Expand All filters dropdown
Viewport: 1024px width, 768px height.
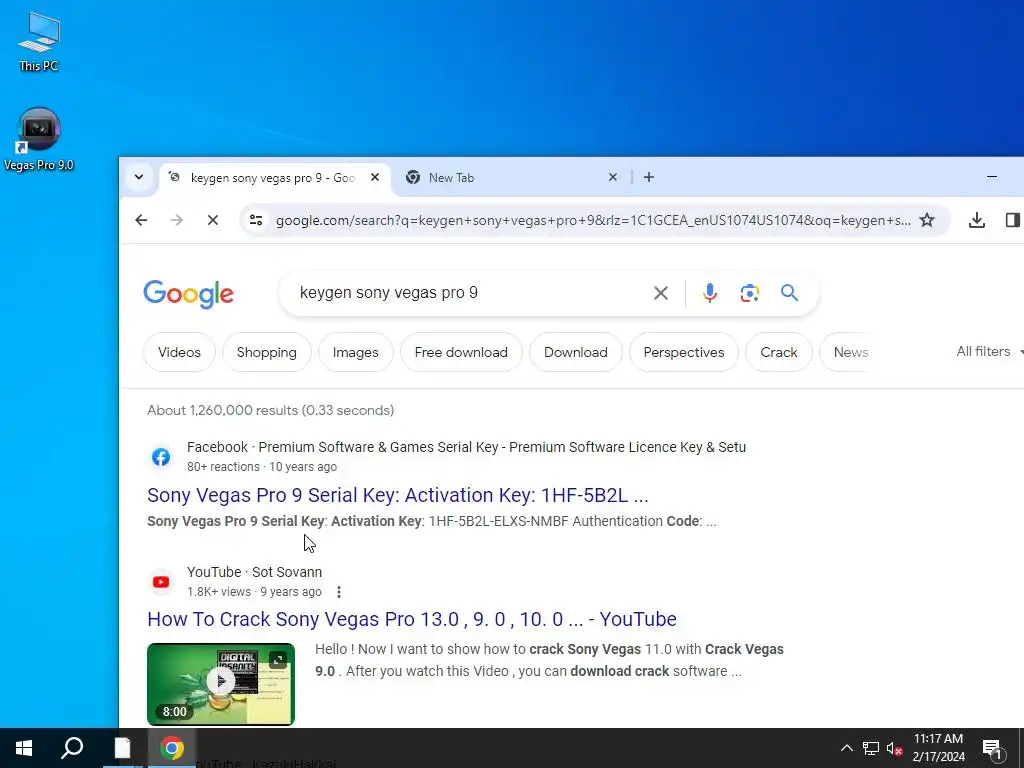click(989, 351)
